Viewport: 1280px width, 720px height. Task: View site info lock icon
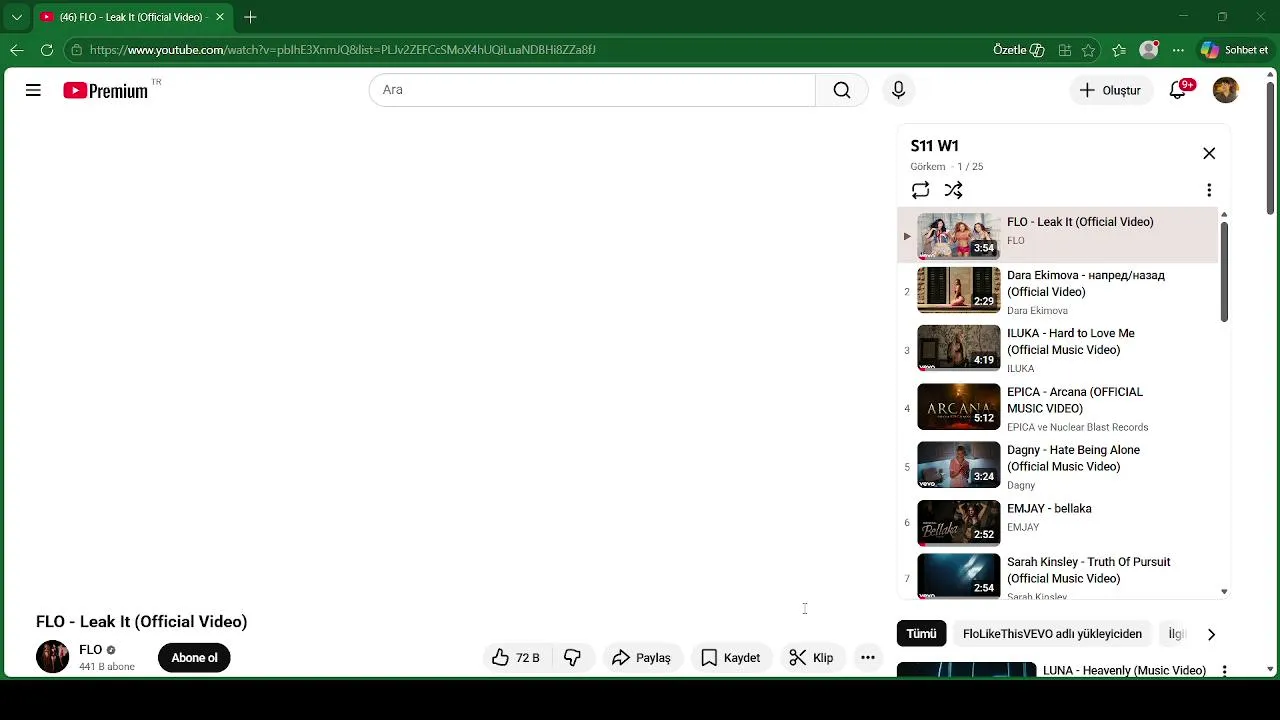pos(76,50)
